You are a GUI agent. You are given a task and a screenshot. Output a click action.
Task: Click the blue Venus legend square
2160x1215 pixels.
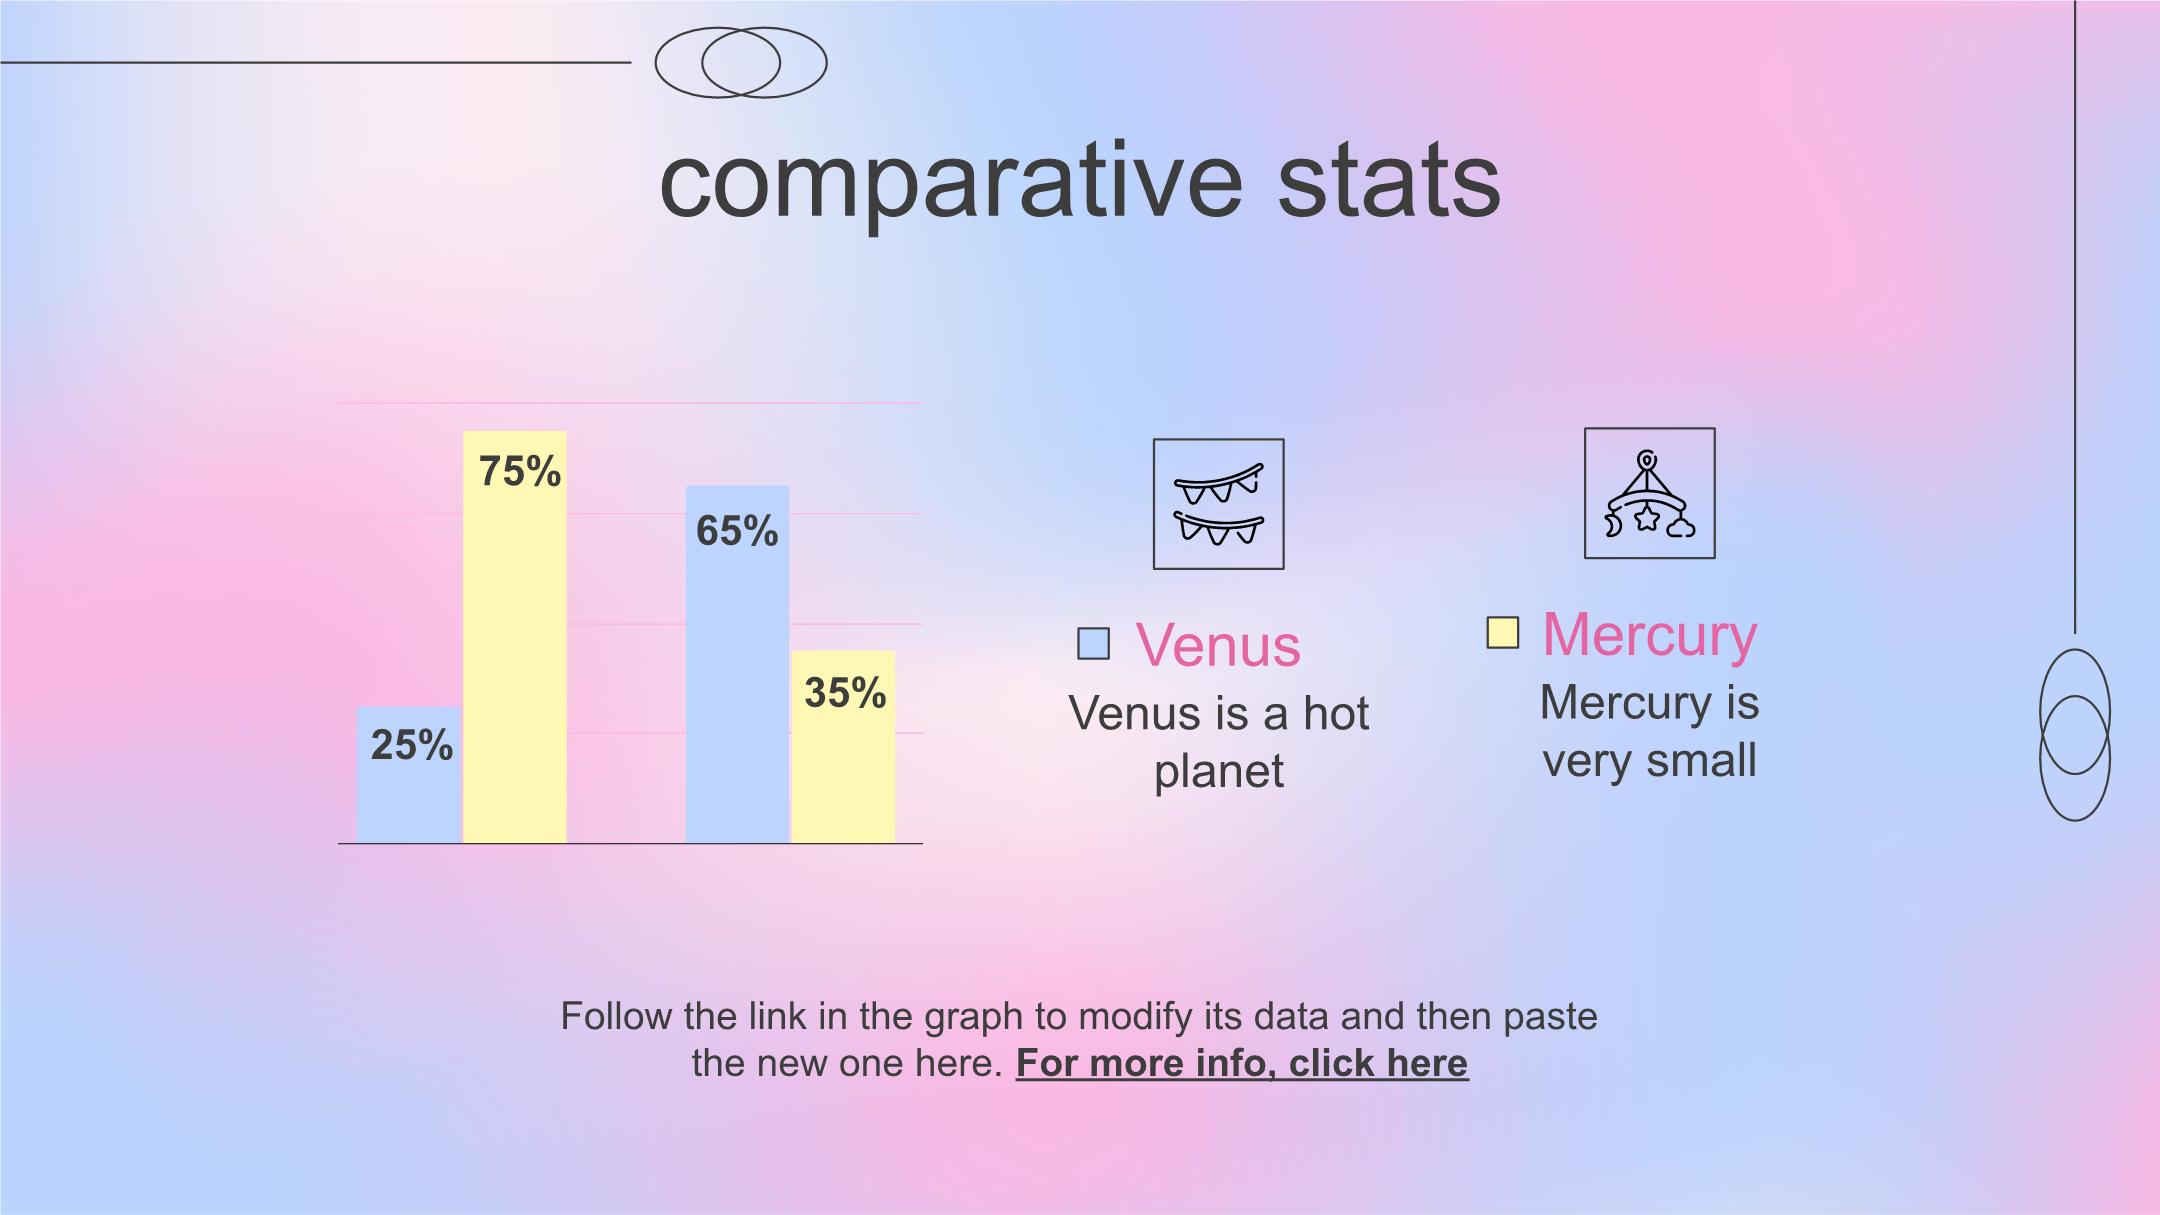tap(1093, 643)
